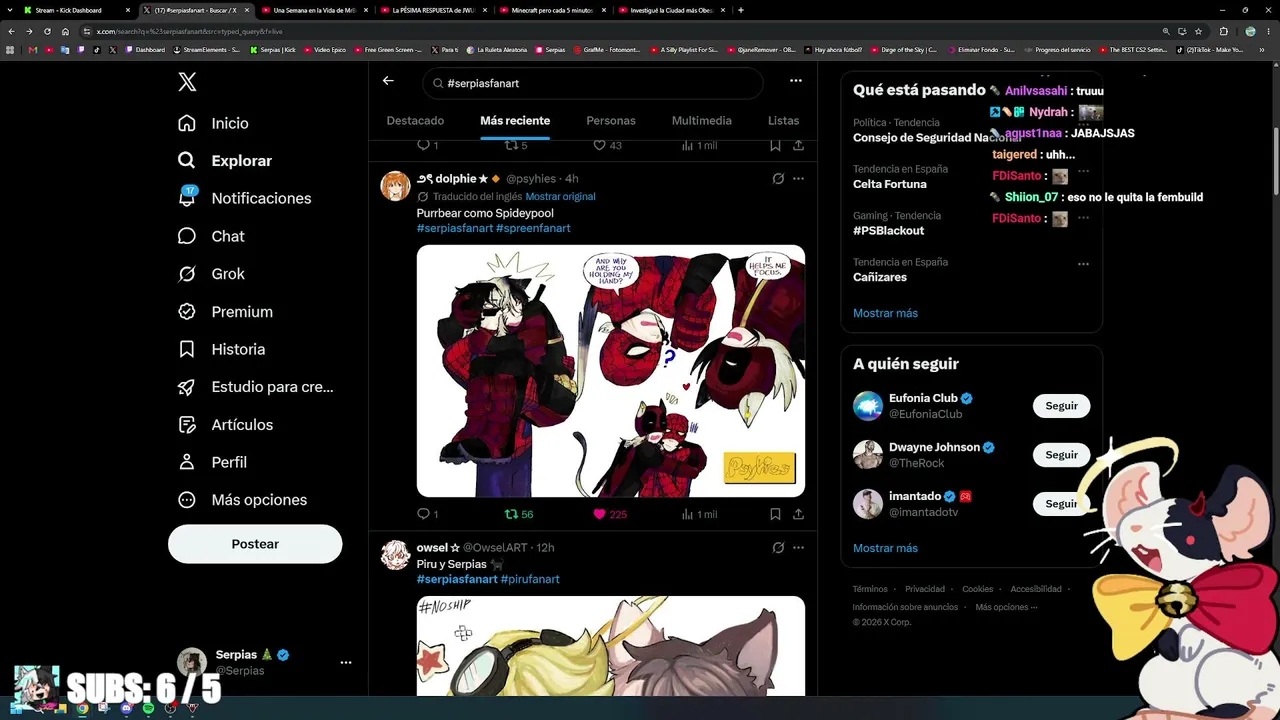Image resolution: width=1280 pixels, height=720 pixels.
Task: Switch to the Personas tab
Action: point(611,121)
